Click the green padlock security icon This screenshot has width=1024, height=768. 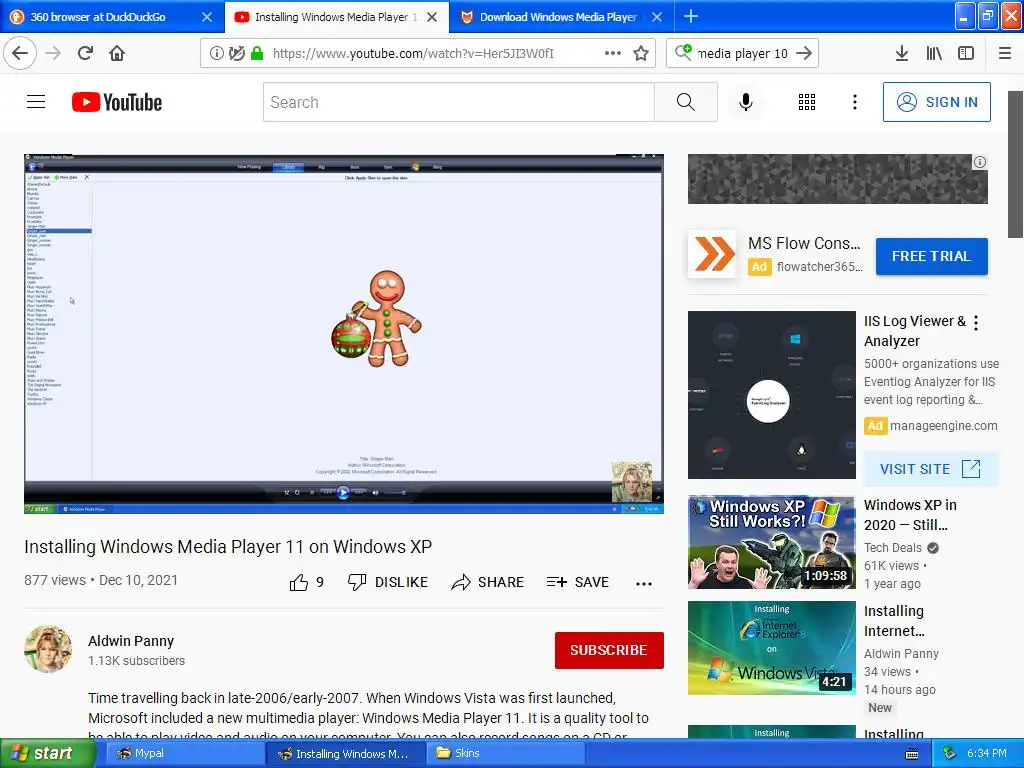pyautogui.click(x=257, y=53)
